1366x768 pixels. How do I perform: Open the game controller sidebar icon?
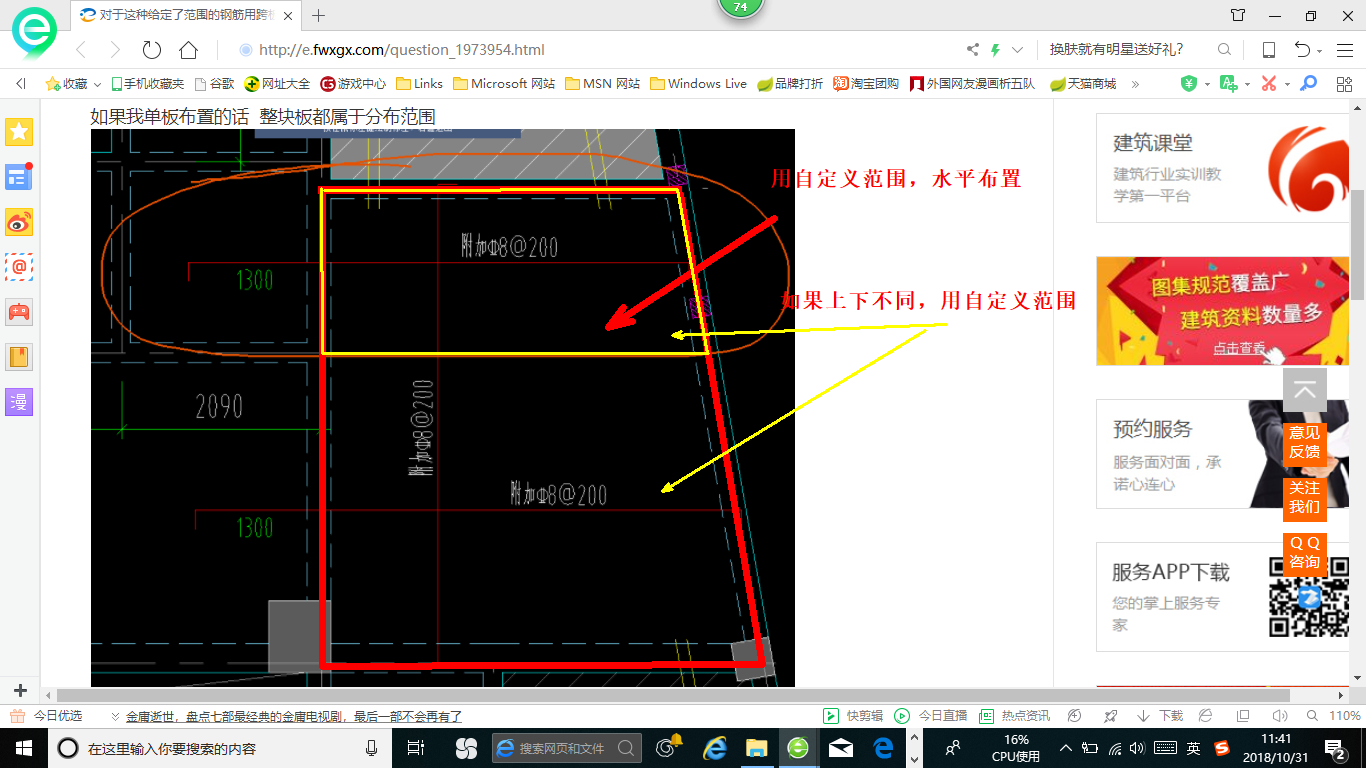point(20,312)
